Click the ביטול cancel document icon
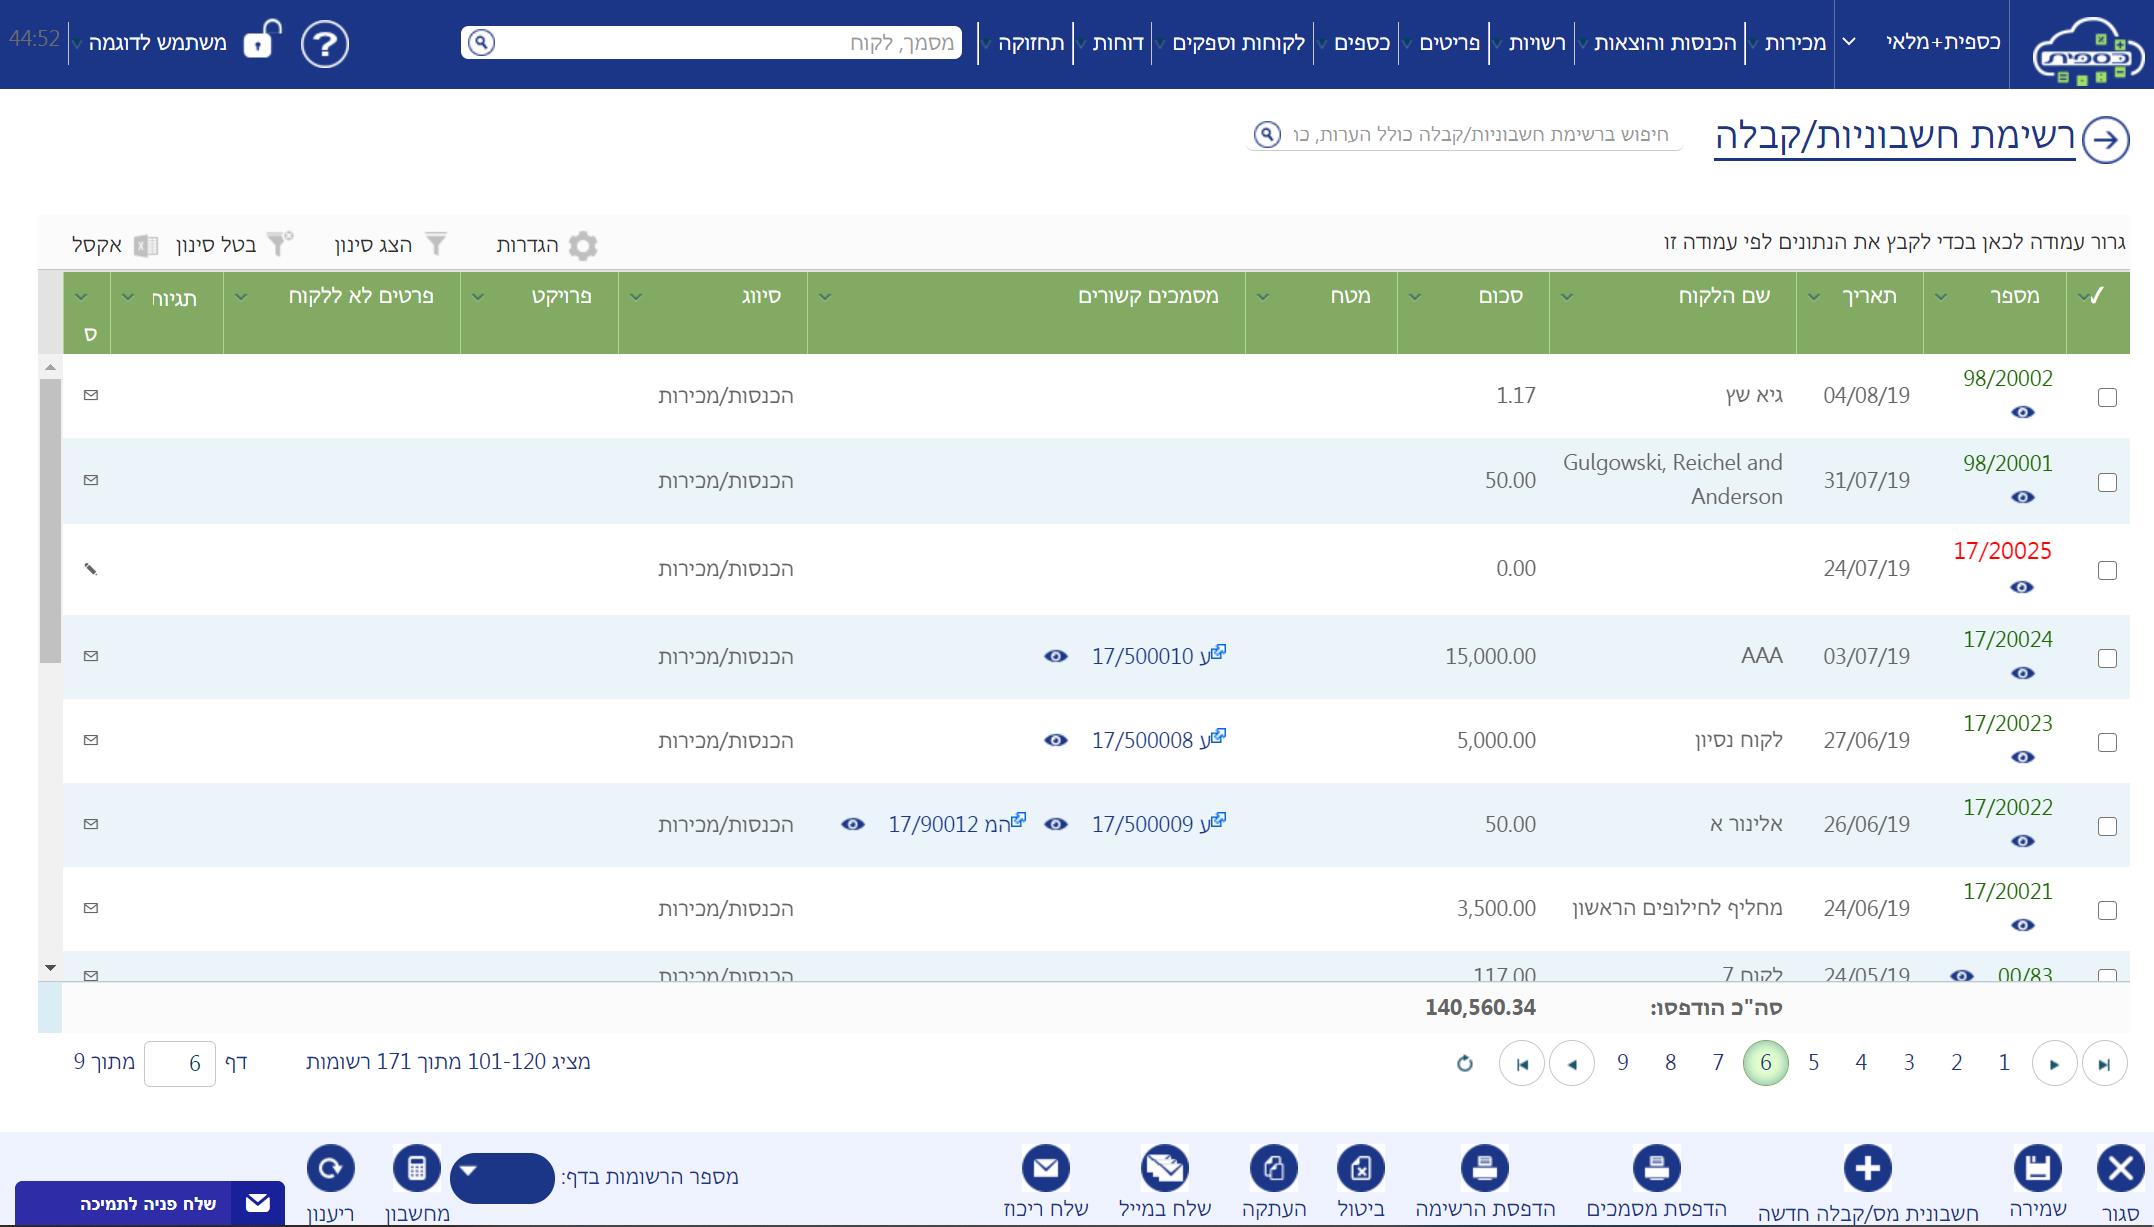2154x1227 pixels. coord(1361,1168)
